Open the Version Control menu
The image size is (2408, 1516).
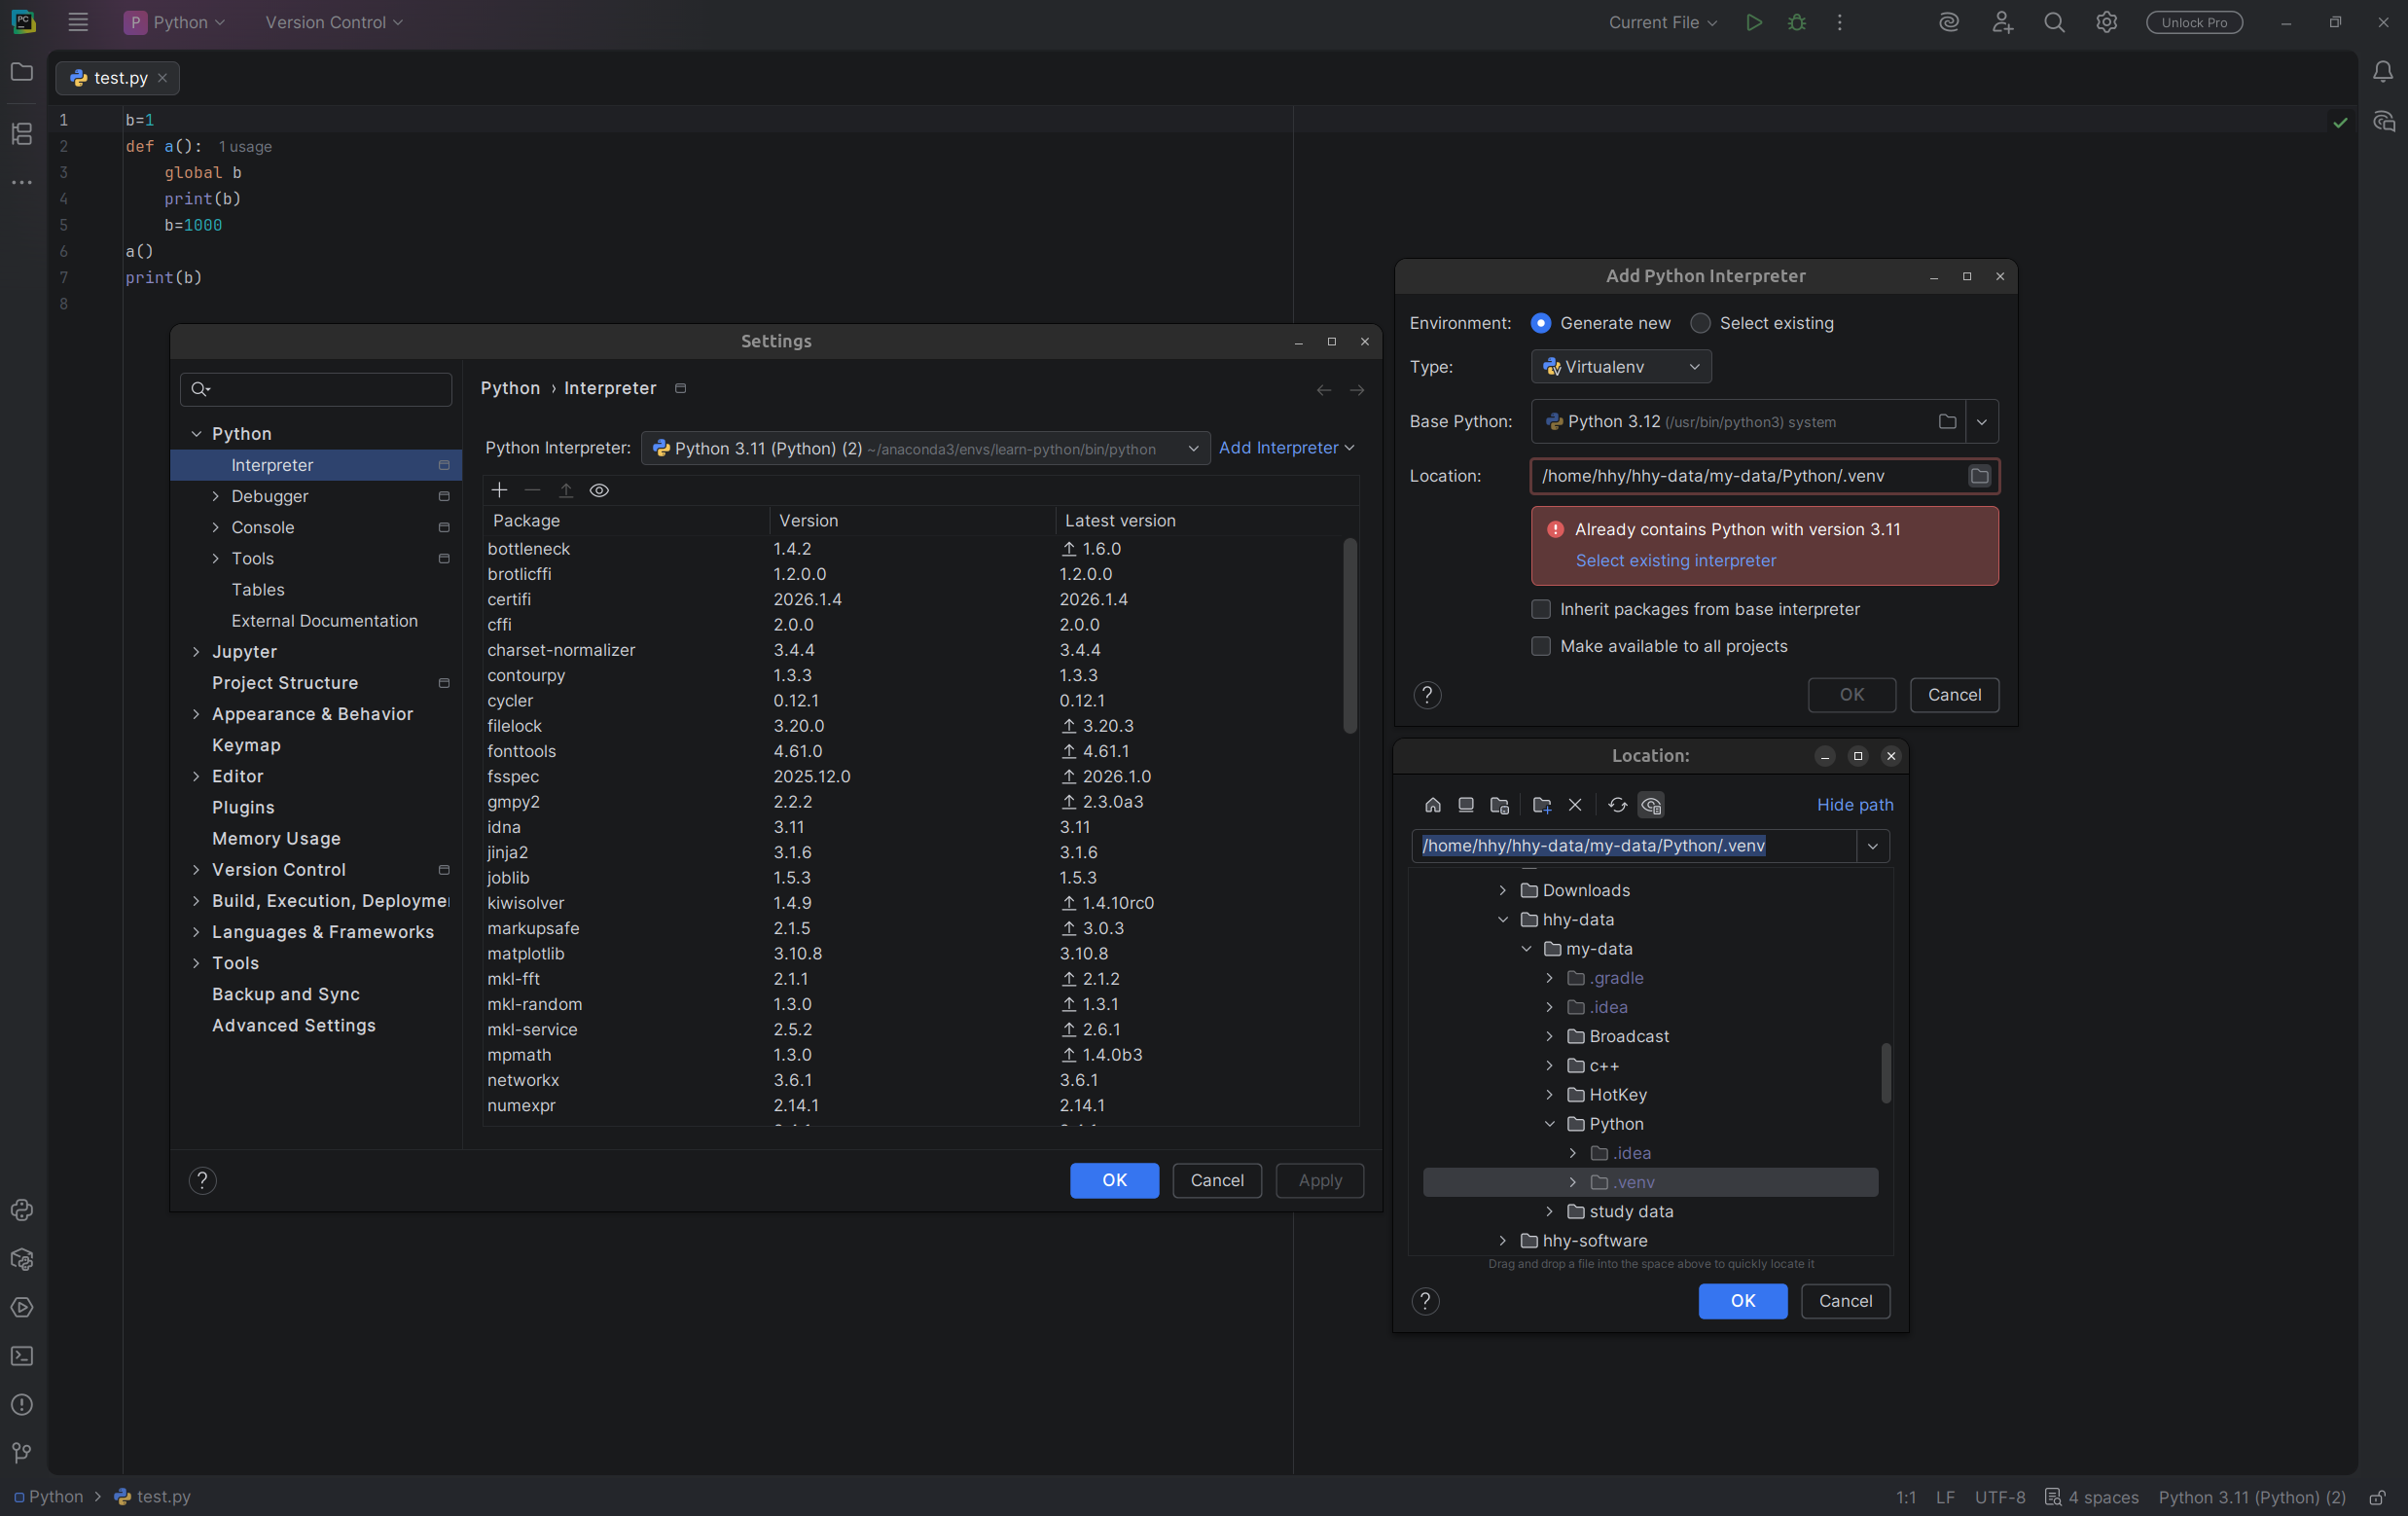coord(333,22)
